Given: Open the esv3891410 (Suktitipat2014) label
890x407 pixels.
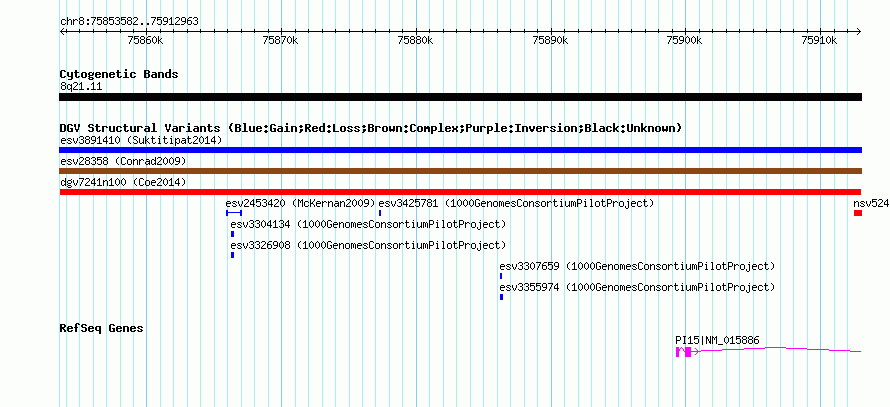Looking at the screenshot, I should tap(141, 140).
